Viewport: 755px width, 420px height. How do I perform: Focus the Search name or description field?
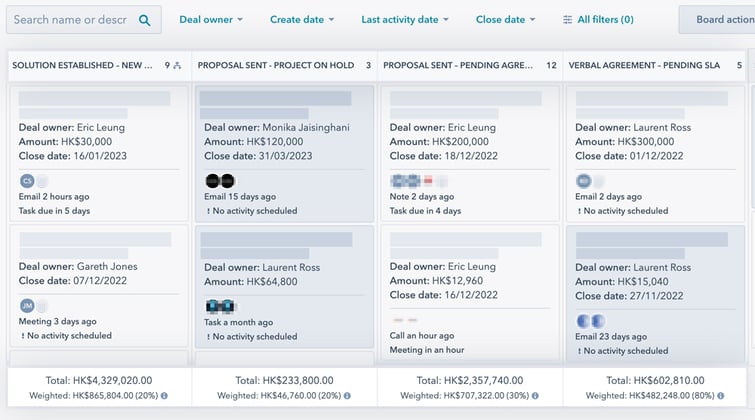click(x=70, y=20)
